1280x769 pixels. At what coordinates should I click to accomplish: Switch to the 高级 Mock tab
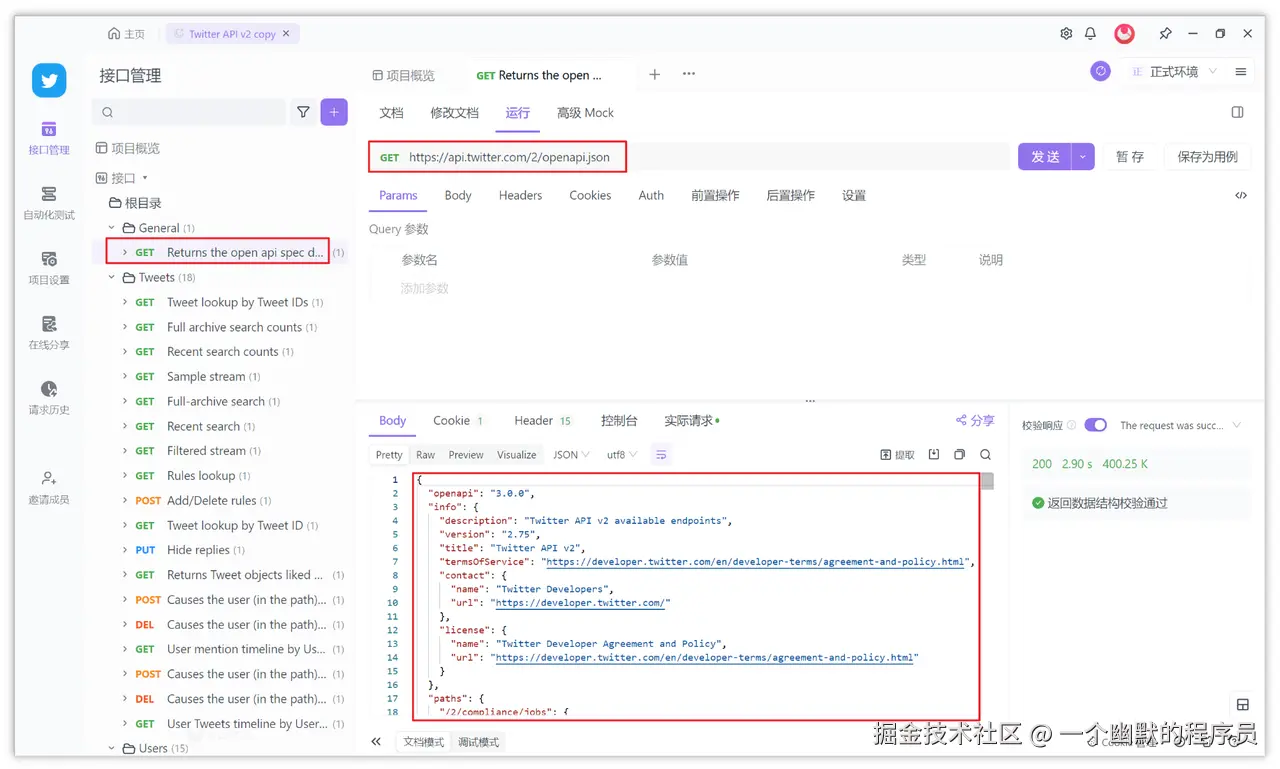(x=586, y=113)
